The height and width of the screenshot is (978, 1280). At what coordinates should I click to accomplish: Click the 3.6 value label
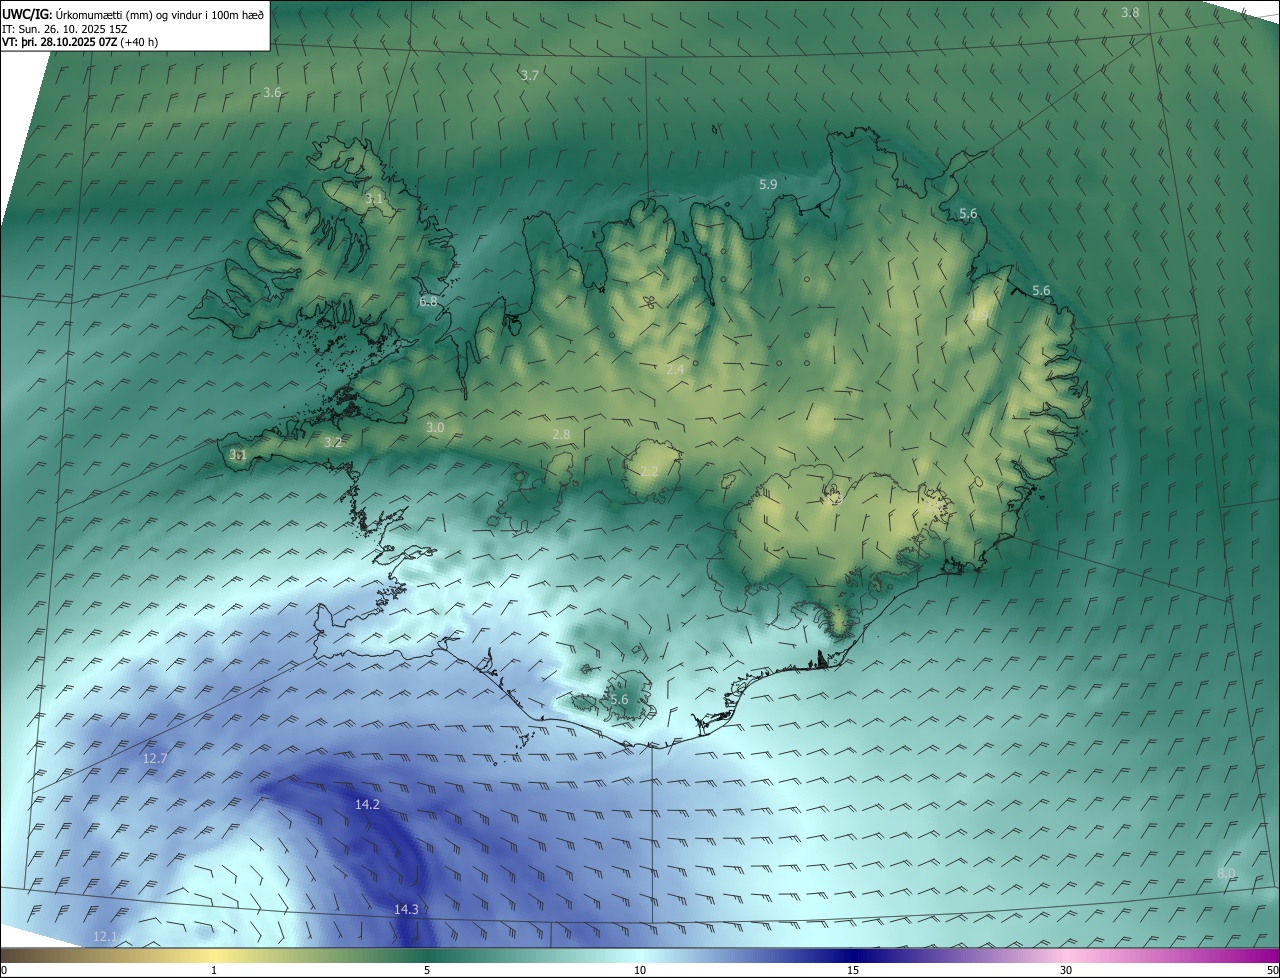click(x=272, y=93)
